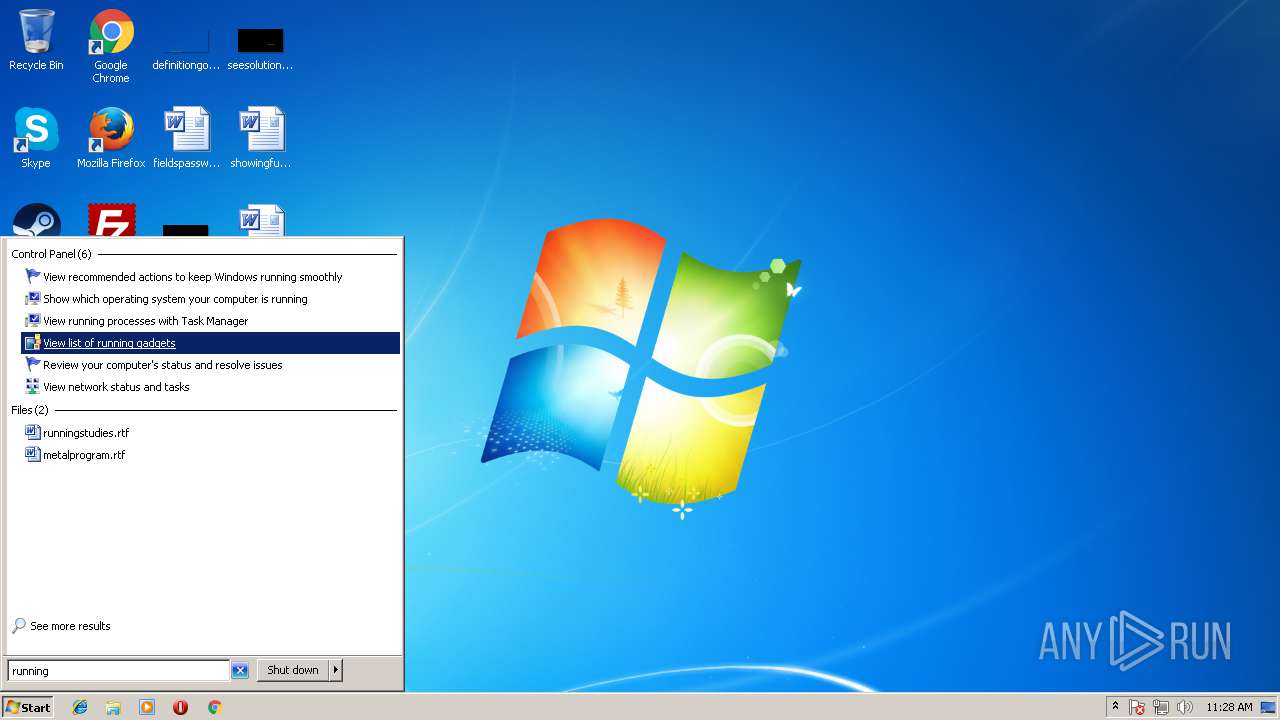Open the metalprogram.rtf file result
The image size is (1280, 720).
pos(210,455)
